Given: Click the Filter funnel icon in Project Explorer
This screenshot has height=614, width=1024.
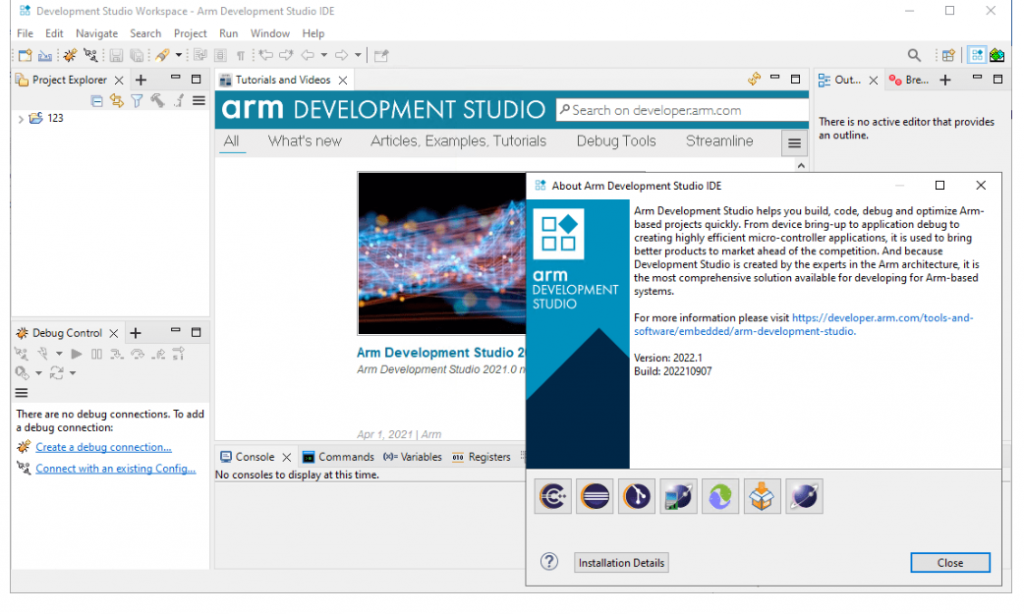Looking at the screenshot, I should [x=136, y=101].
